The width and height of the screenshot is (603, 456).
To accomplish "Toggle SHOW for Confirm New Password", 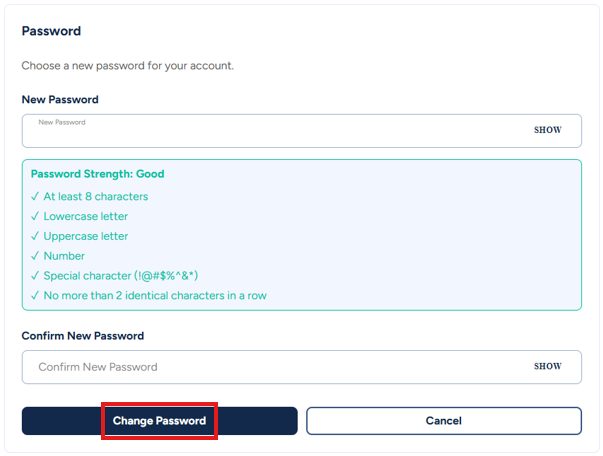I will point(547,366).
